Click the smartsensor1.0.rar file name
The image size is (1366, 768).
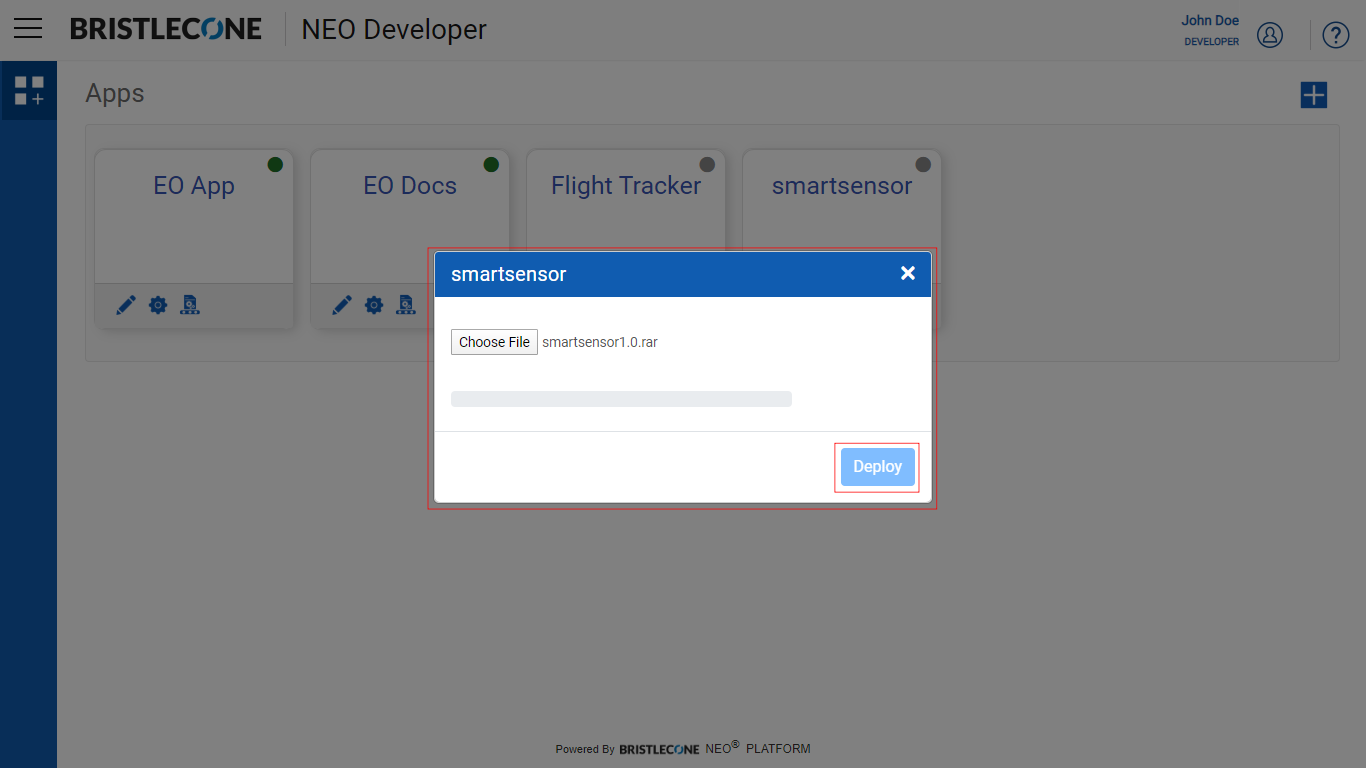(x=600, y=342)
